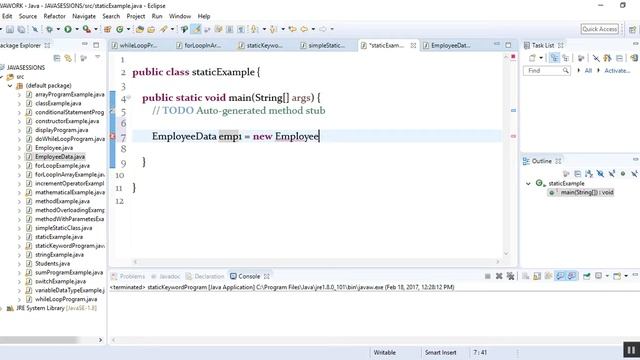Click the error marker on line 7
Image resolution: width=640 pixels, height=360 pixels.
[x=113, y=136]
